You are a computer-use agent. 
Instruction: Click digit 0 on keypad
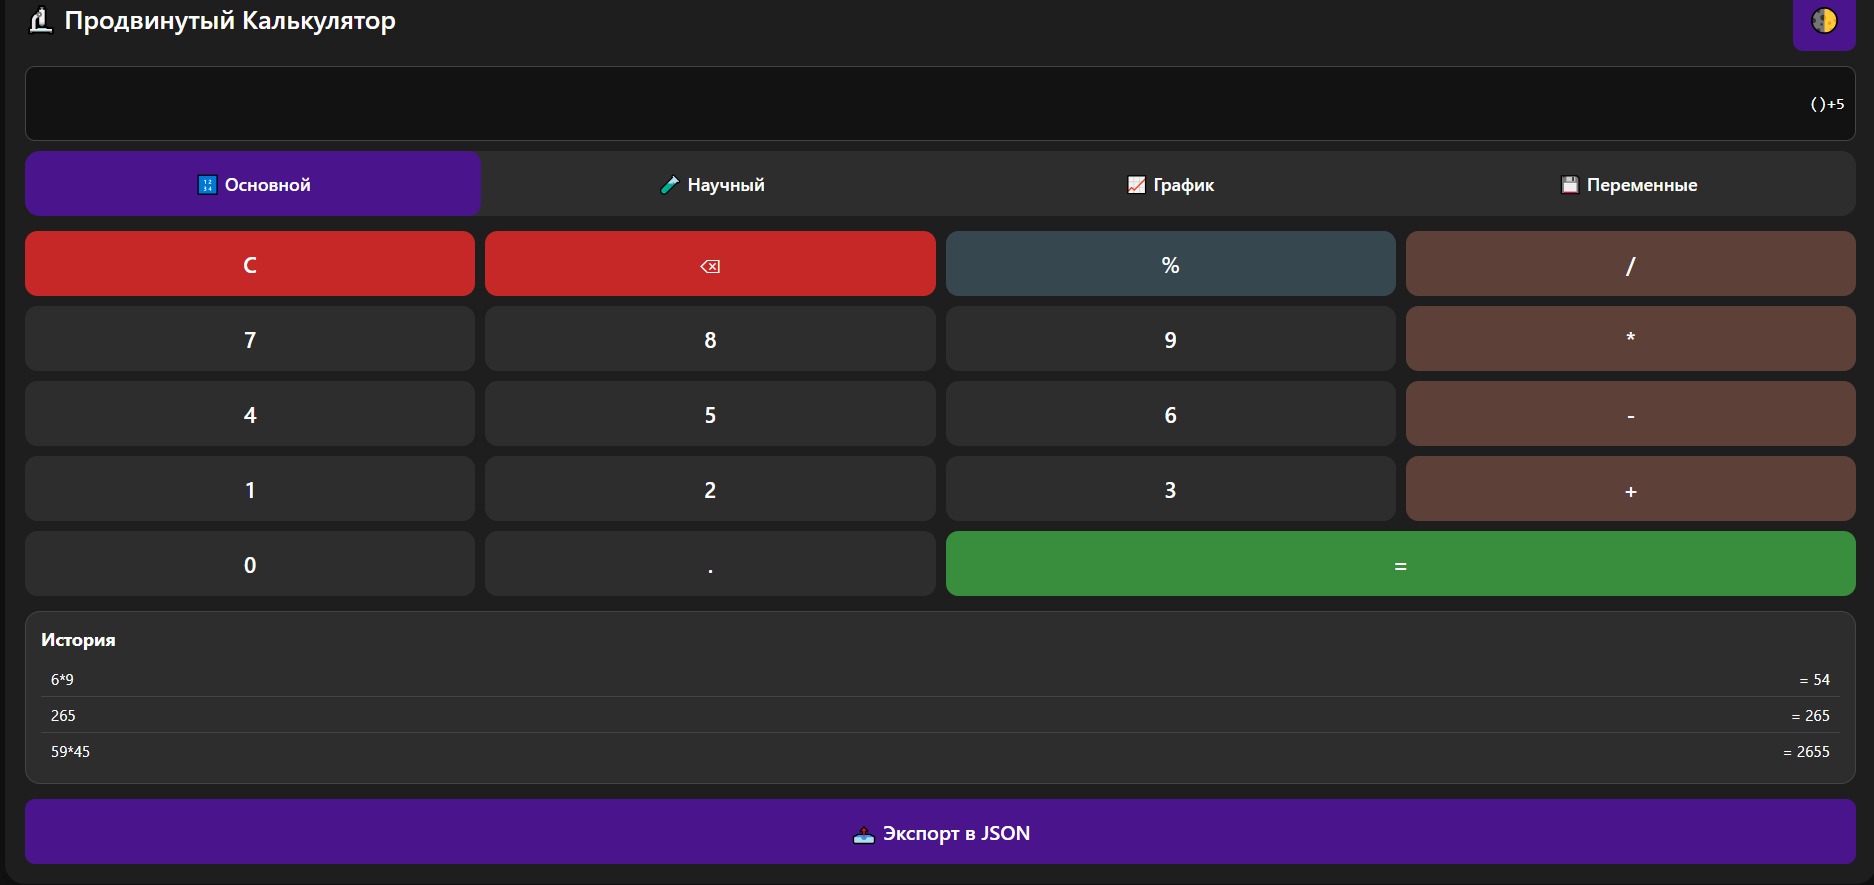[250, 564]
